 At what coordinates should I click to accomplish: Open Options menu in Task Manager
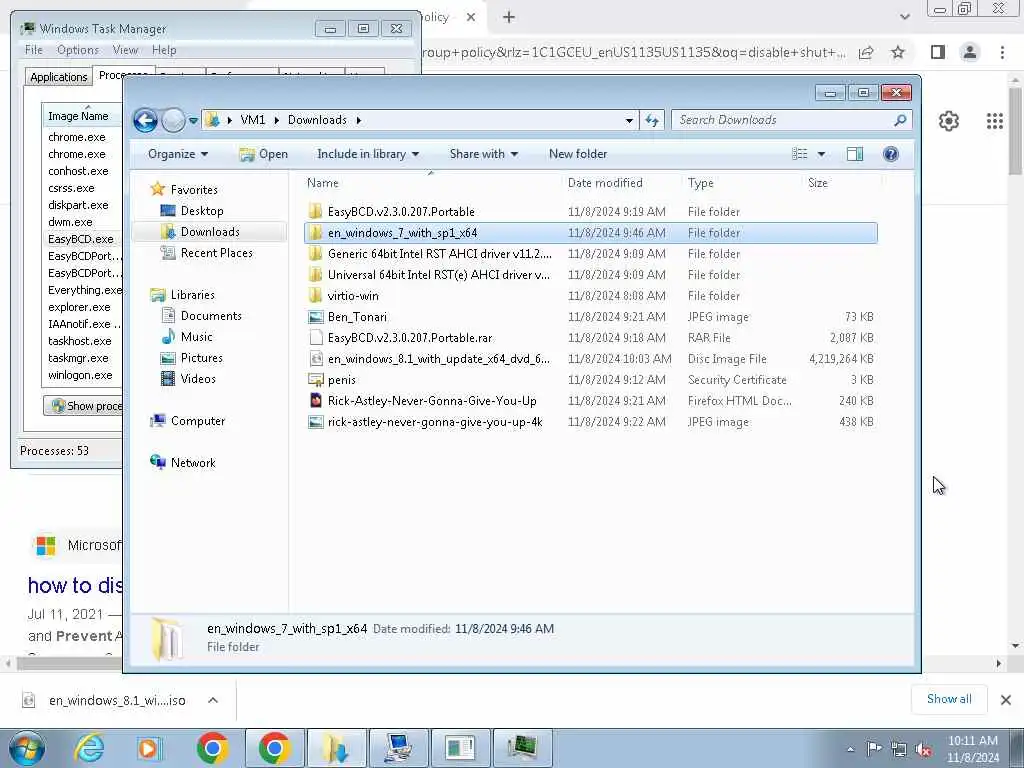(78, 50)
